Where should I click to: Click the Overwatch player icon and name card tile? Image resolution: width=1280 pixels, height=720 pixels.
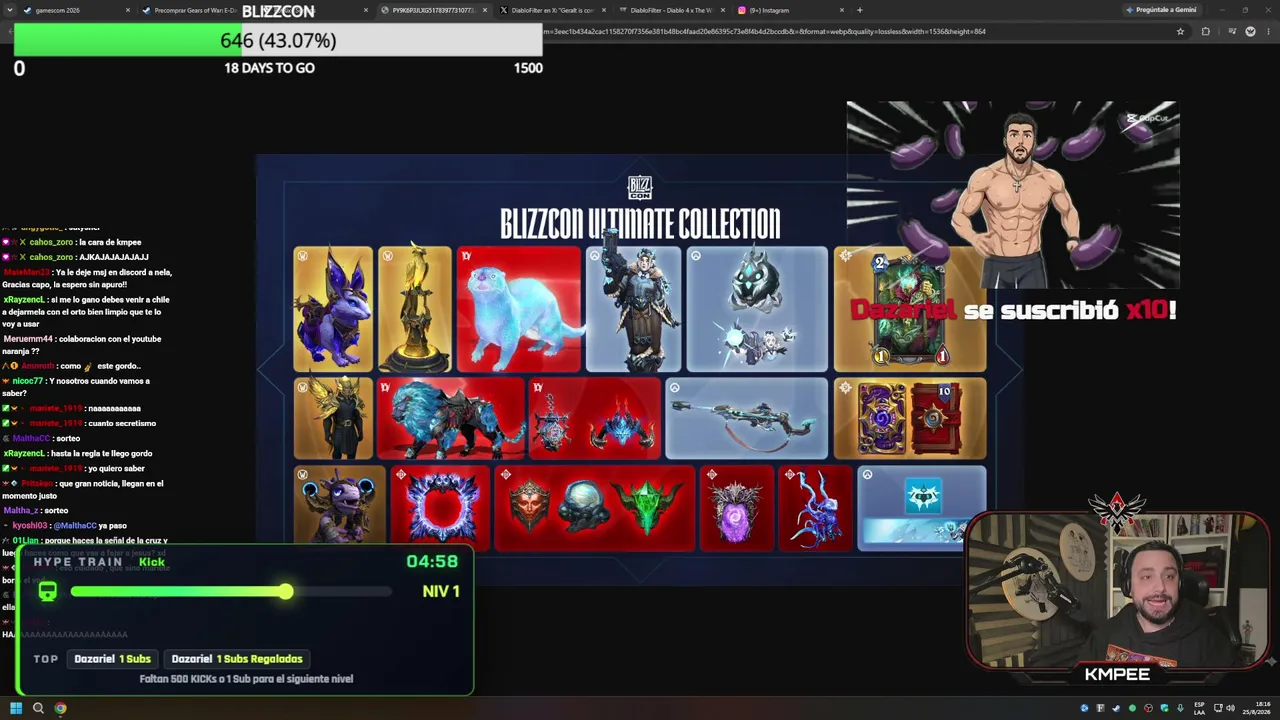coord(921,507)
